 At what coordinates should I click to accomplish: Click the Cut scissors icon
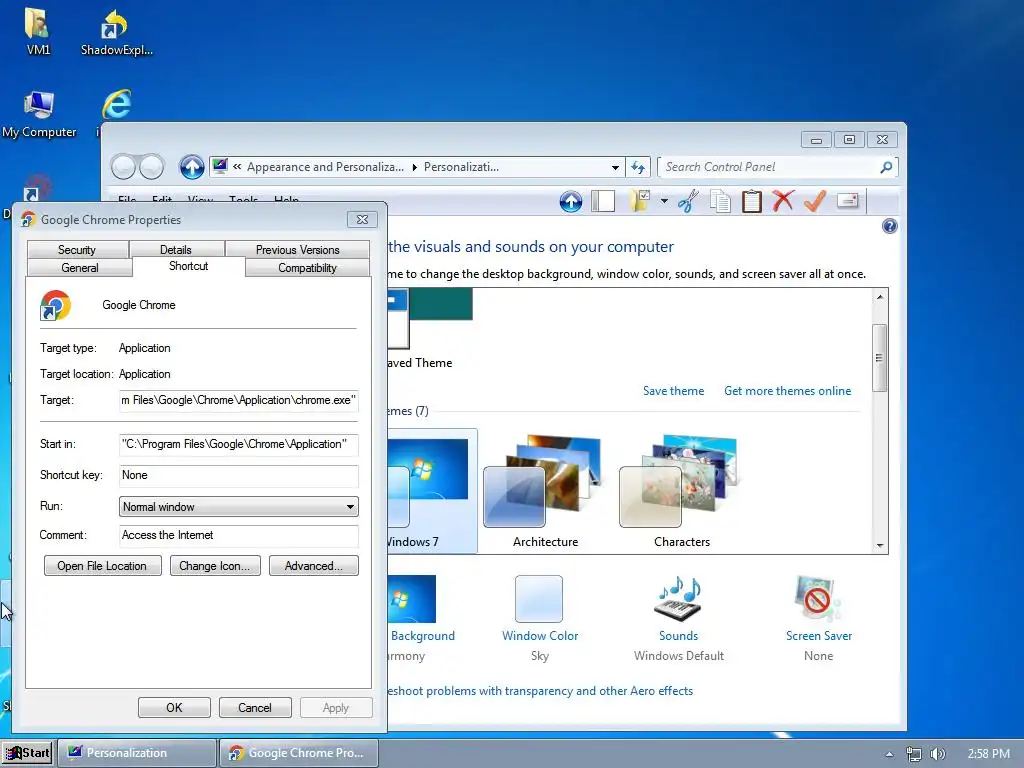688,201
